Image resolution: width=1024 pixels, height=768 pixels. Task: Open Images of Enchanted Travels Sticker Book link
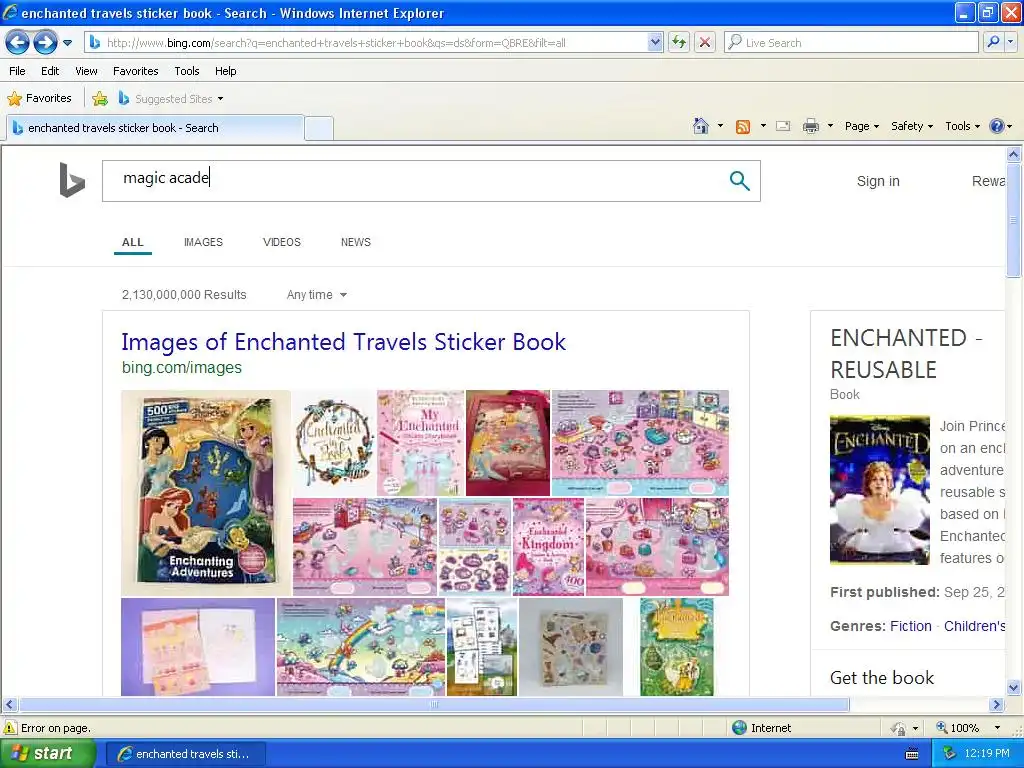pos(344,342)
